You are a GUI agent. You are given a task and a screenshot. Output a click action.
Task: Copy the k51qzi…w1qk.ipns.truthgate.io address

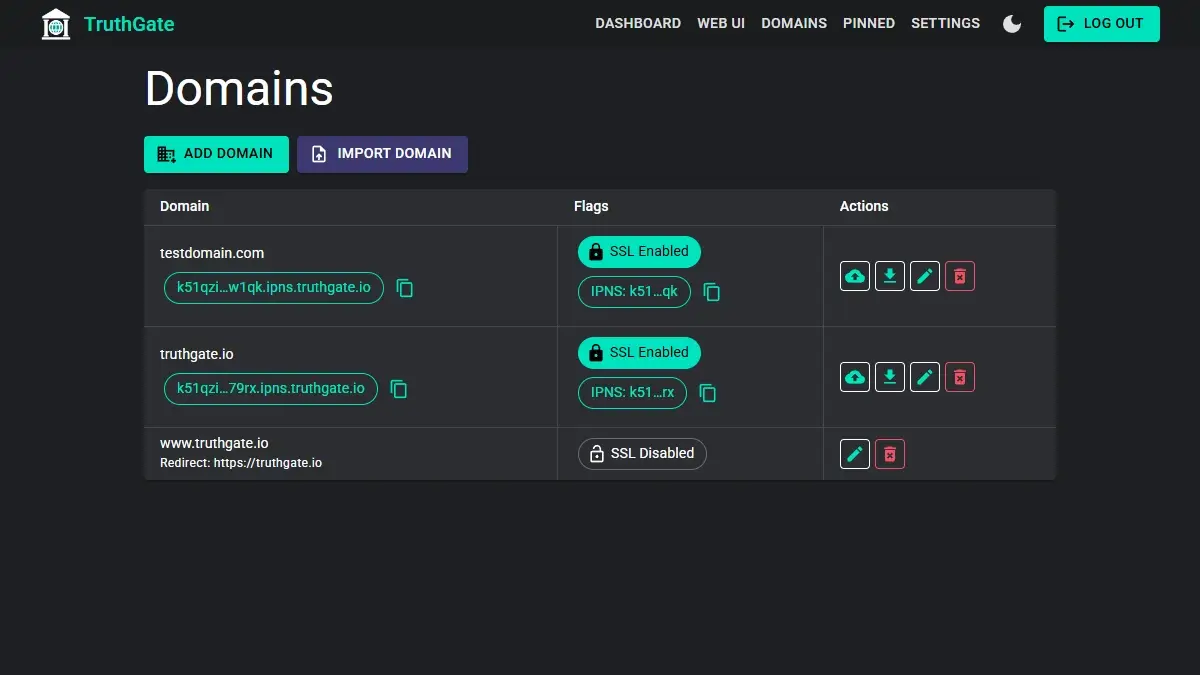405,288
